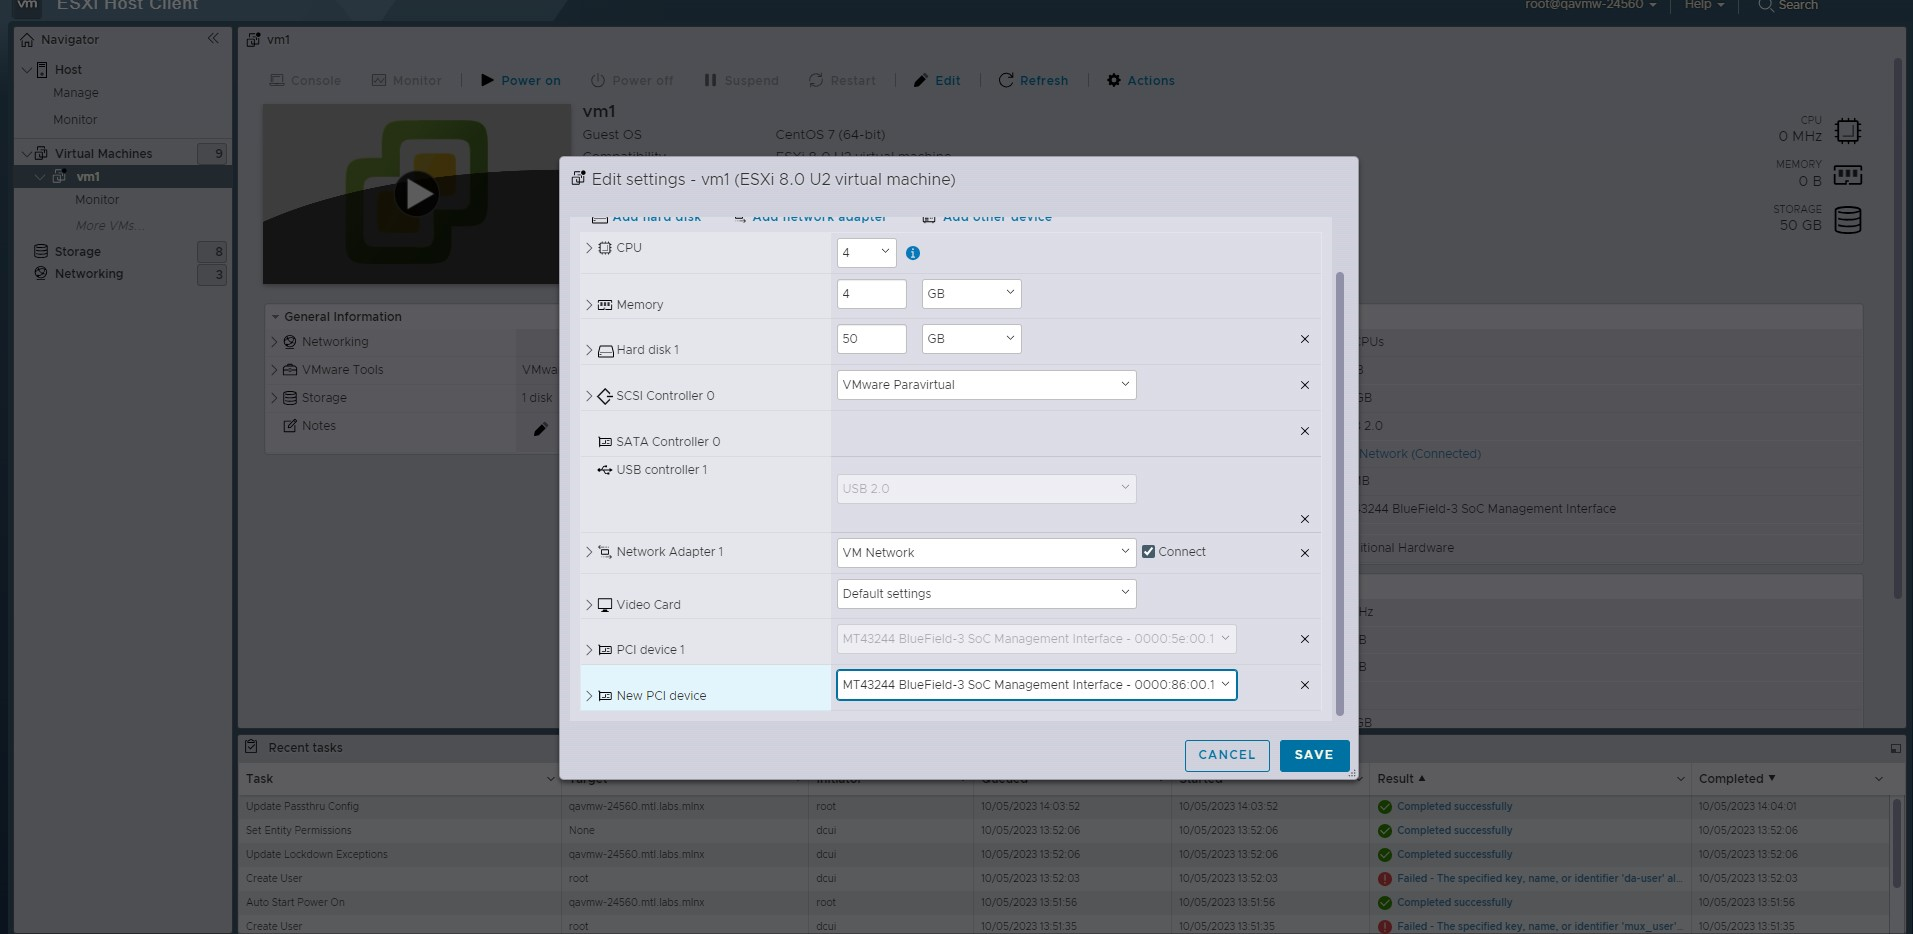Click the Memory icon in resource summary
This screenshot has width=1913, height=934.
[x=1848, y=175]
